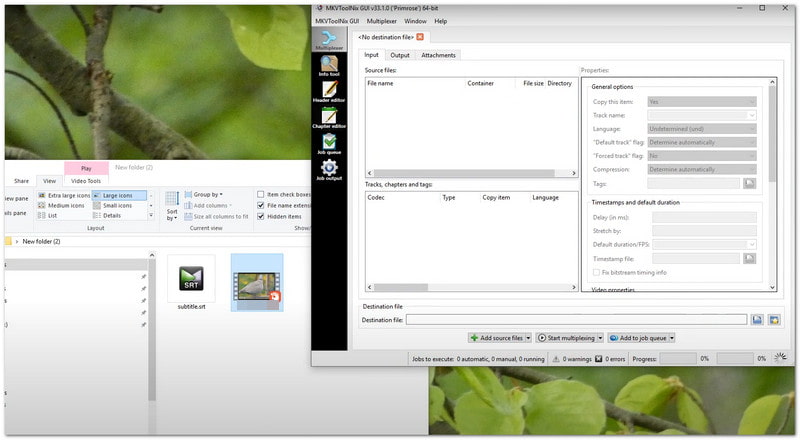Click Start multiplexing button
Screen dimensions: 800x440
click(x=569, y=338)
